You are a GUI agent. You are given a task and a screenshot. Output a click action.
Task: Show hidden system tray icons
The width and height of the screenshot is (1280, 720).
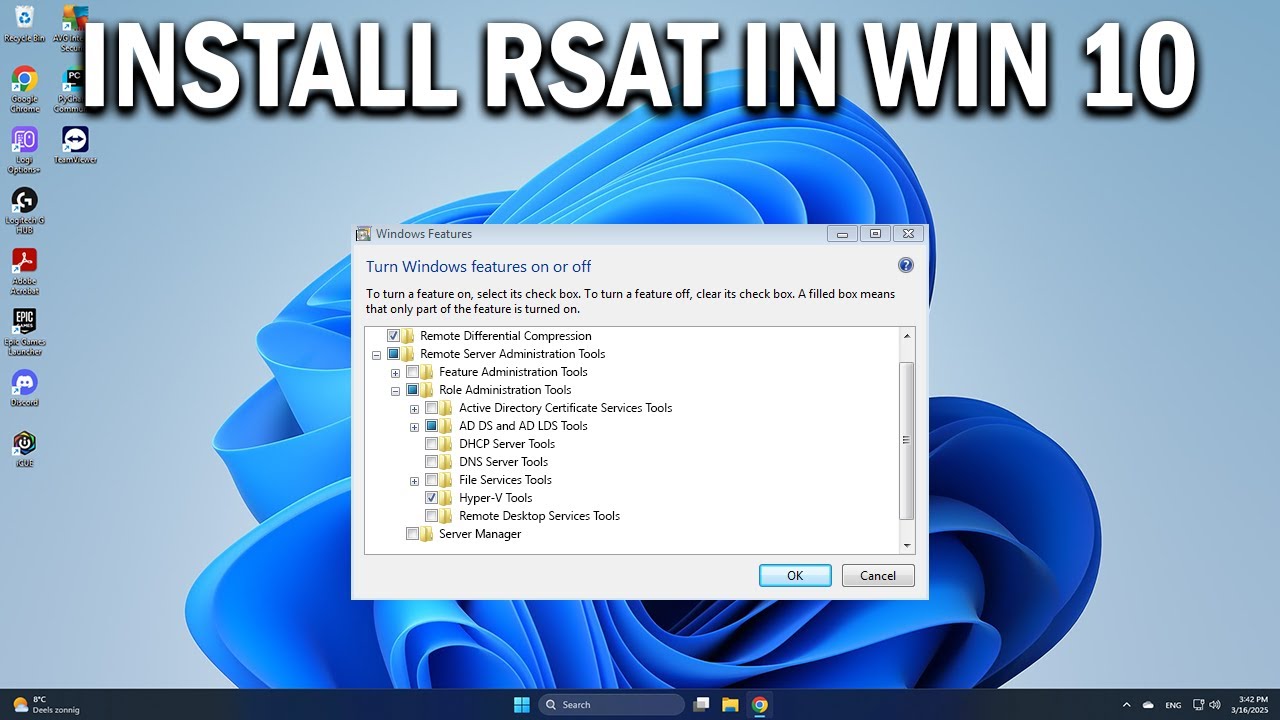click(x=1126, y=705)
